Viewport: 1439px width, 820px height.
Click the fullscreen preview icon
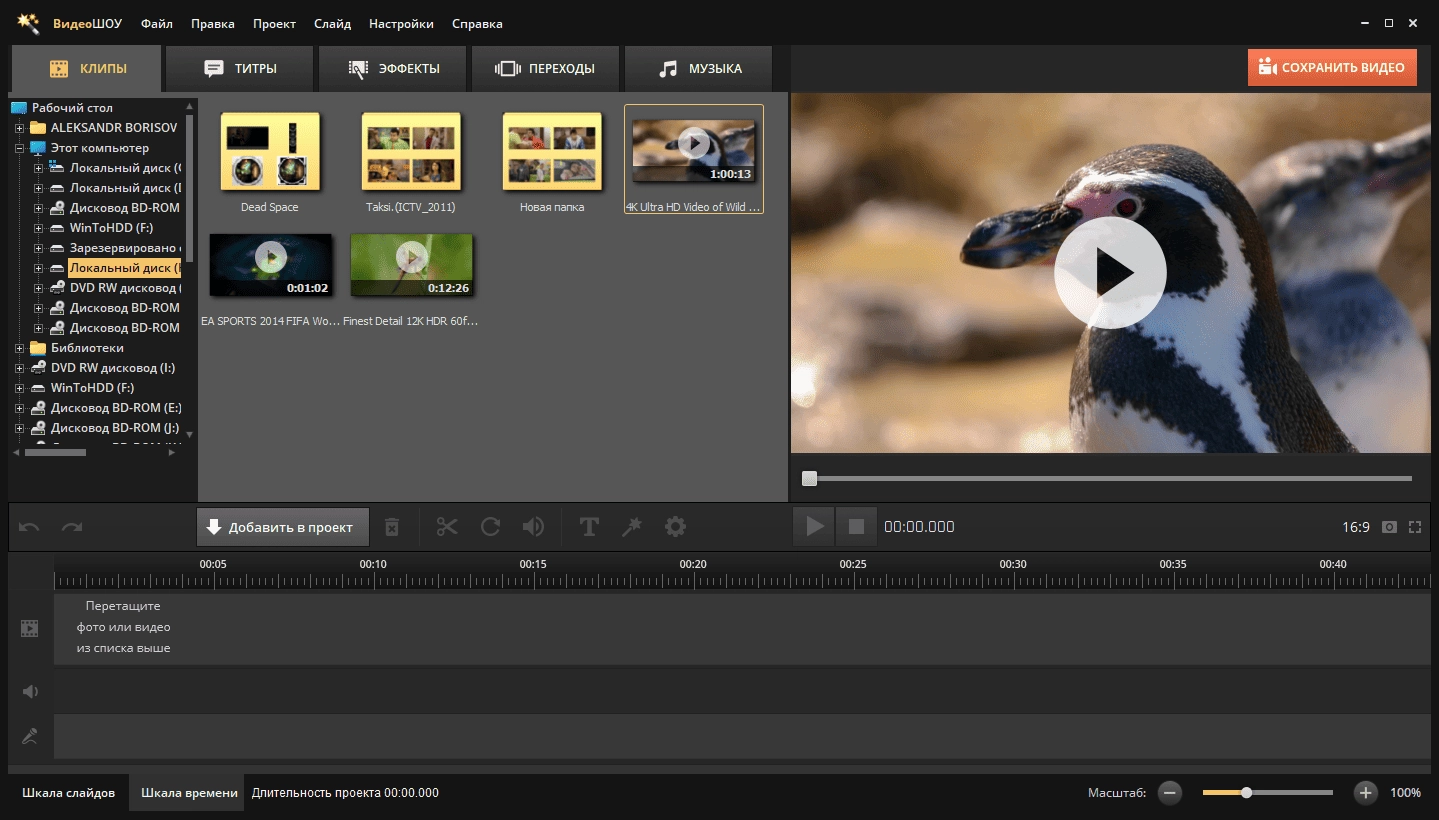pyautogui.click(x=1415, y=527)
